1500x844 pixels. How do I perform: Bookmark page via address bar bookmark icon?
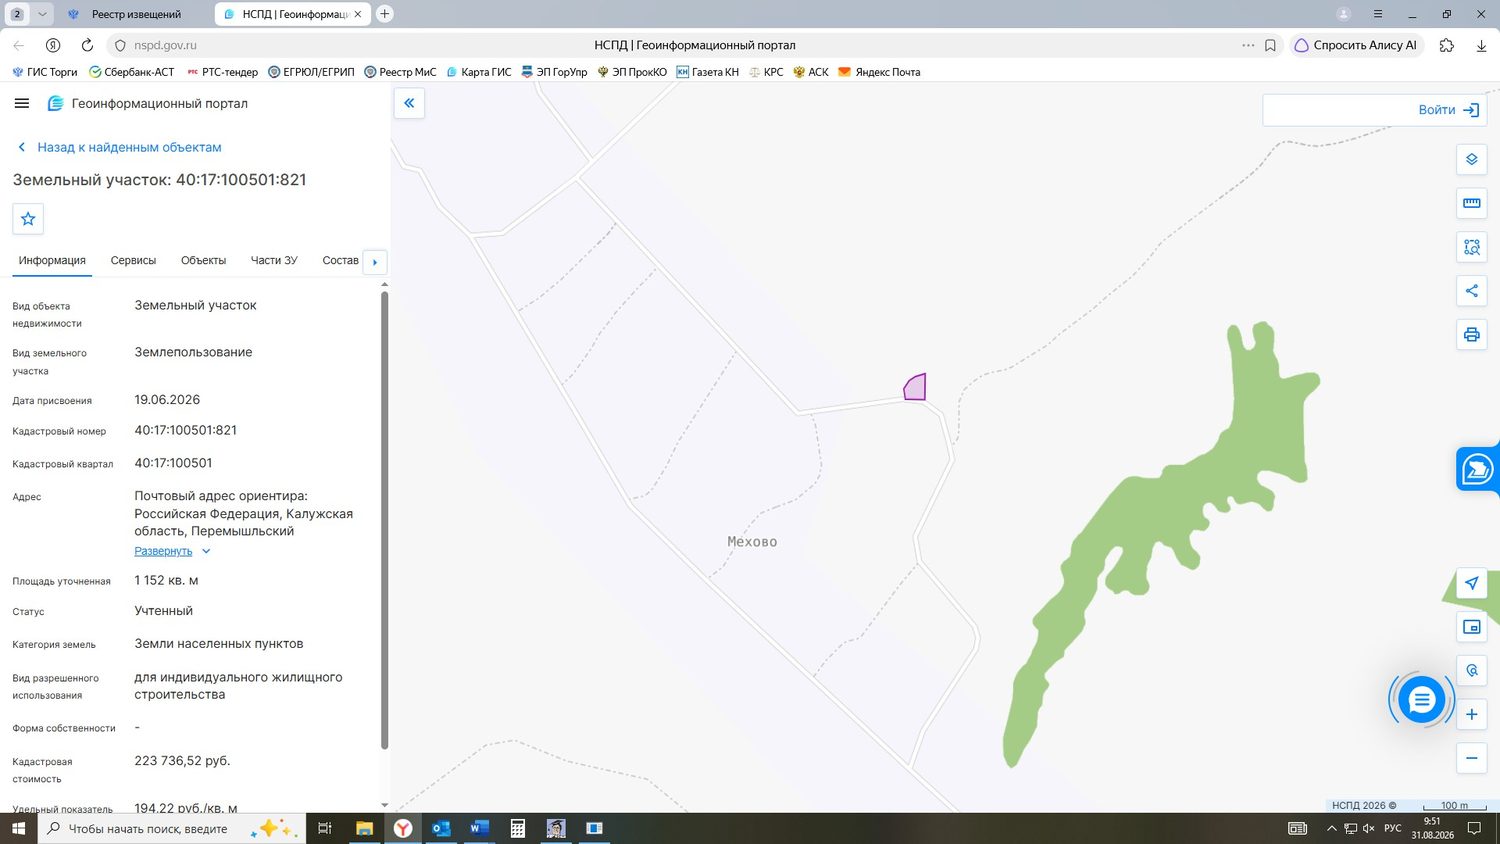pos(1270,45)
